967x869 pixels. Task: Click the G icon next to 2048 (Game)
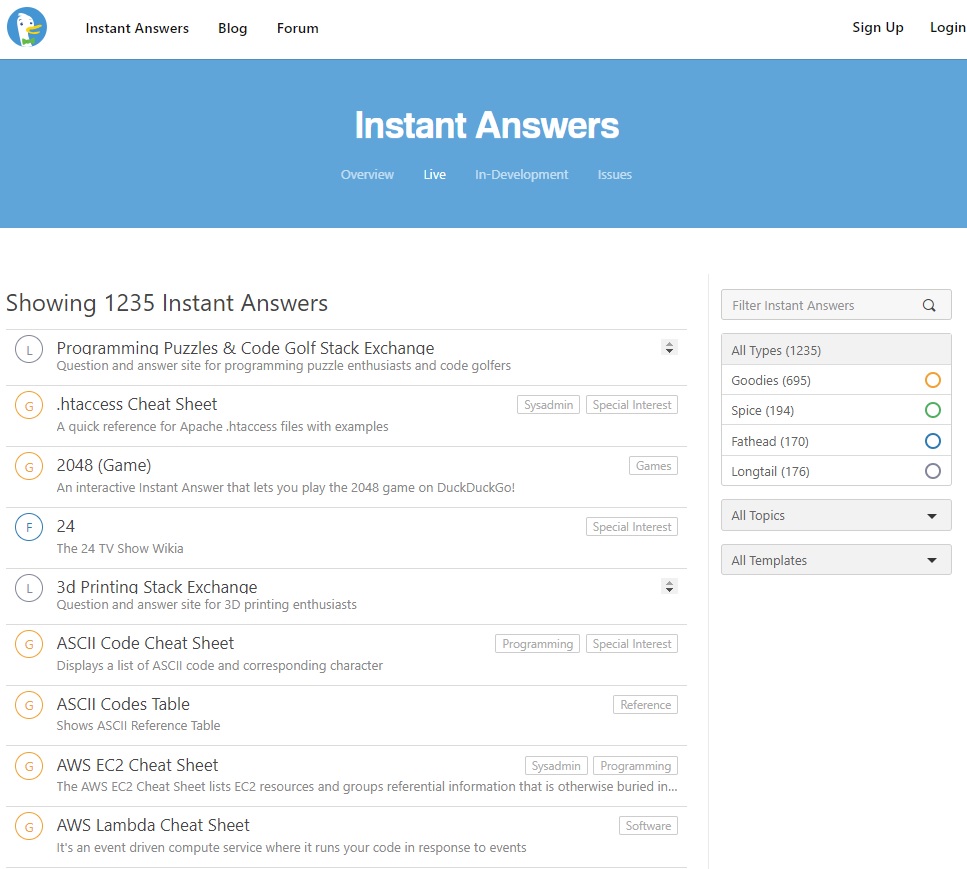(29, 466)
